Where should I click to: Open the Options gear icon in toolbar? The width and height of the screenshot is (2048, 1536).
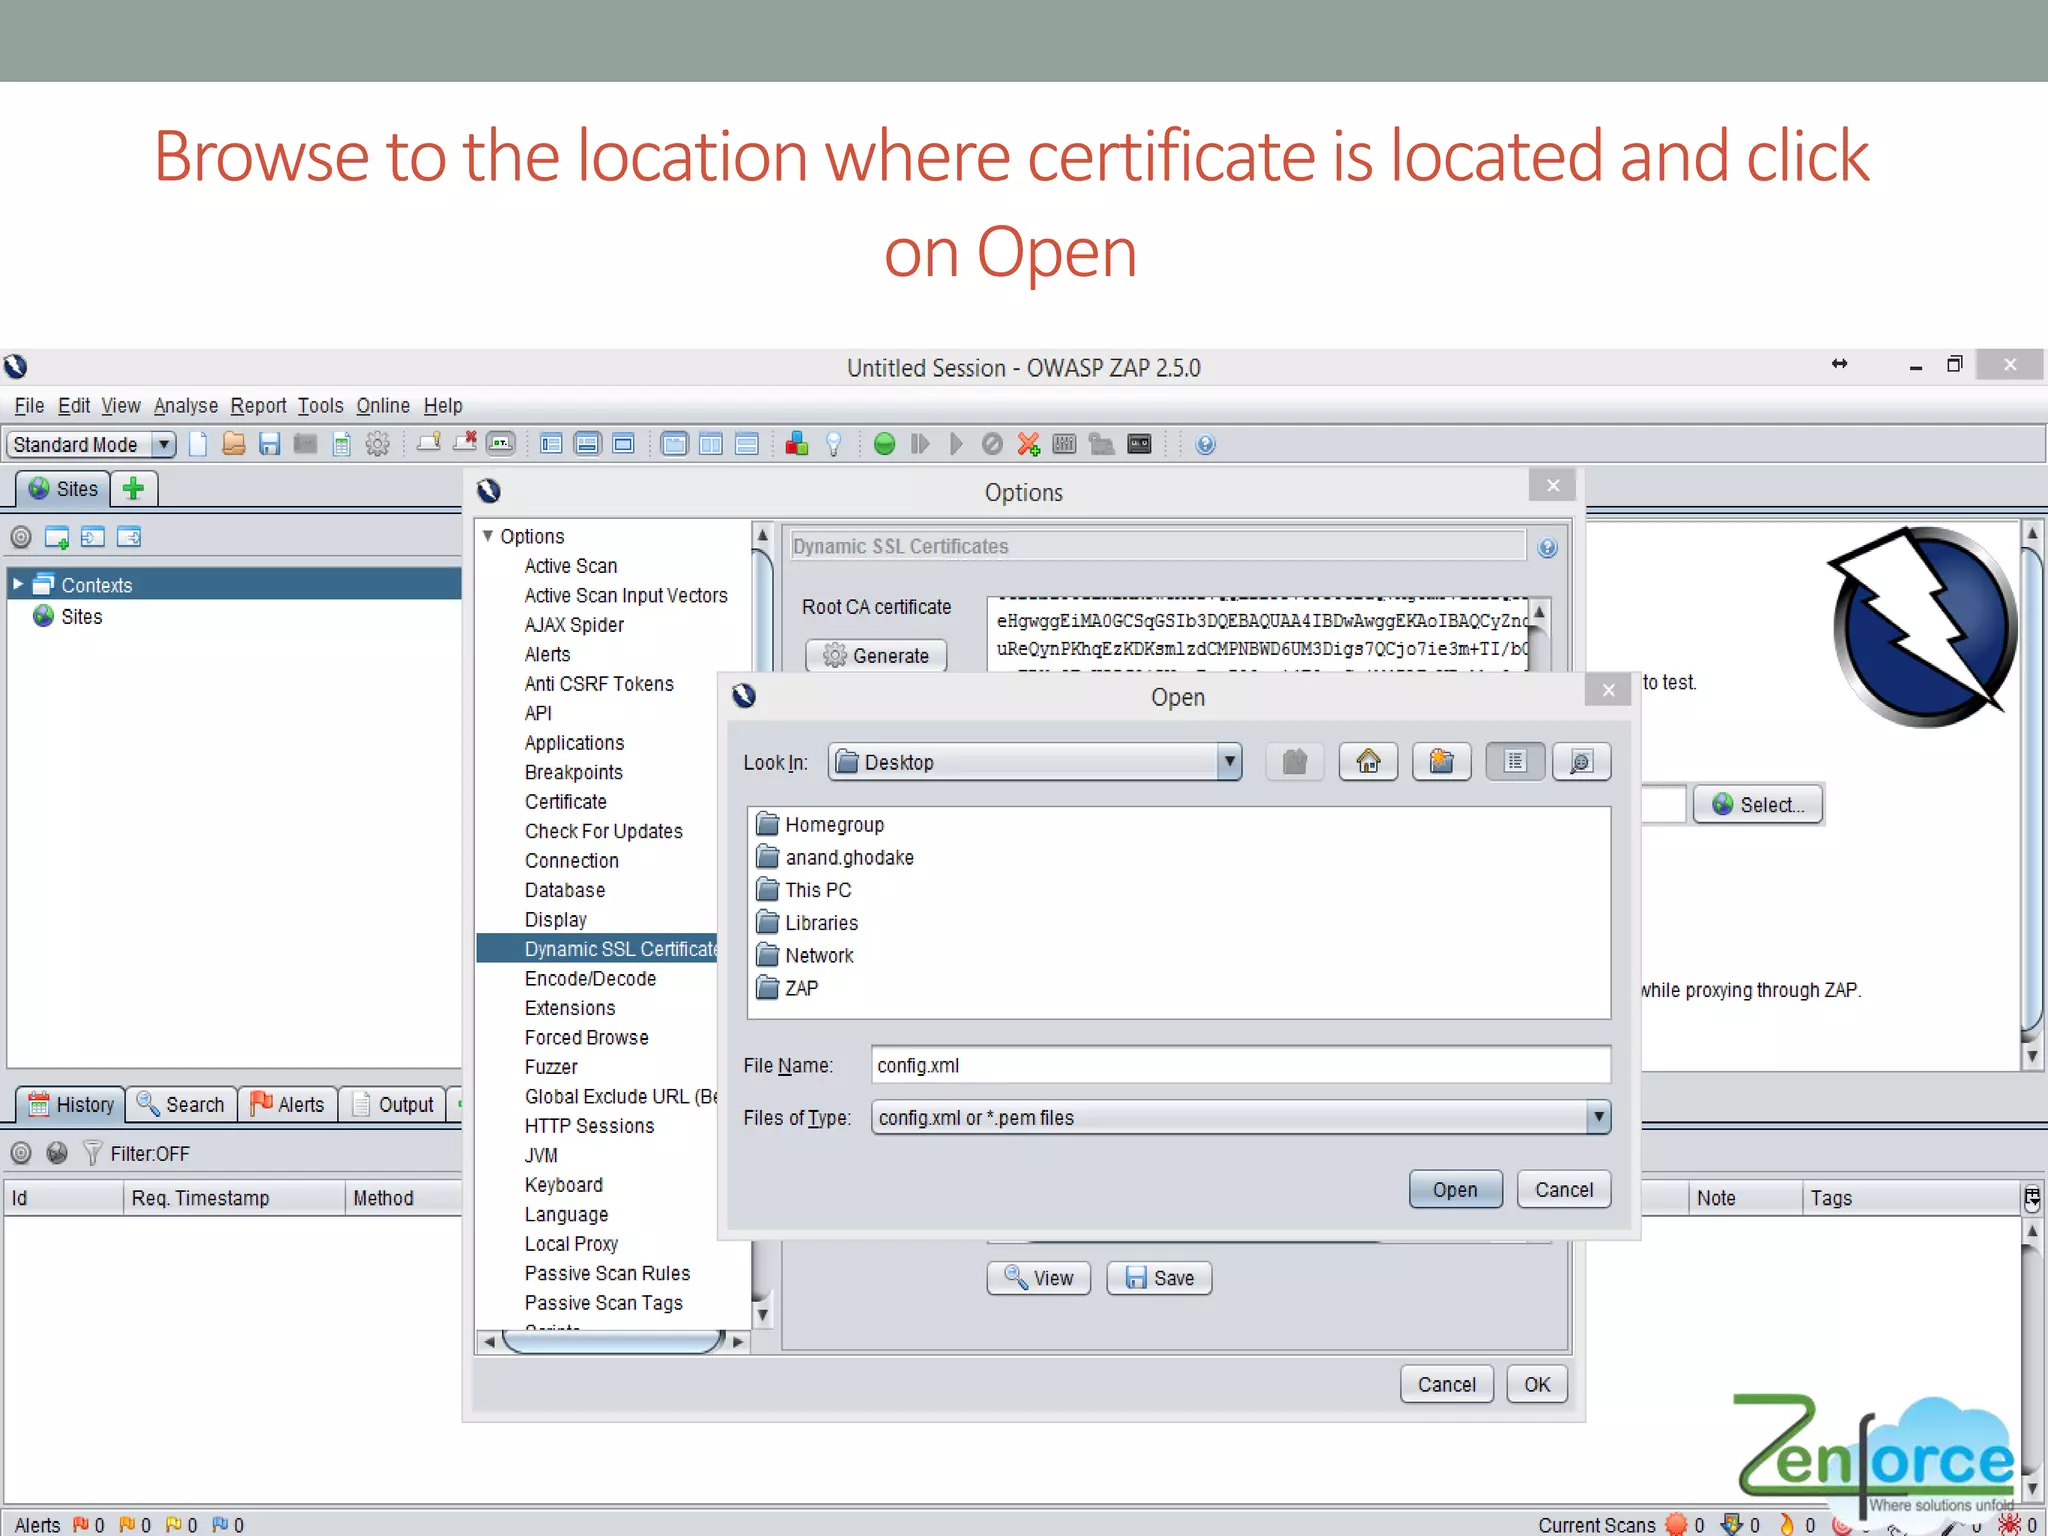click(377, 444)
